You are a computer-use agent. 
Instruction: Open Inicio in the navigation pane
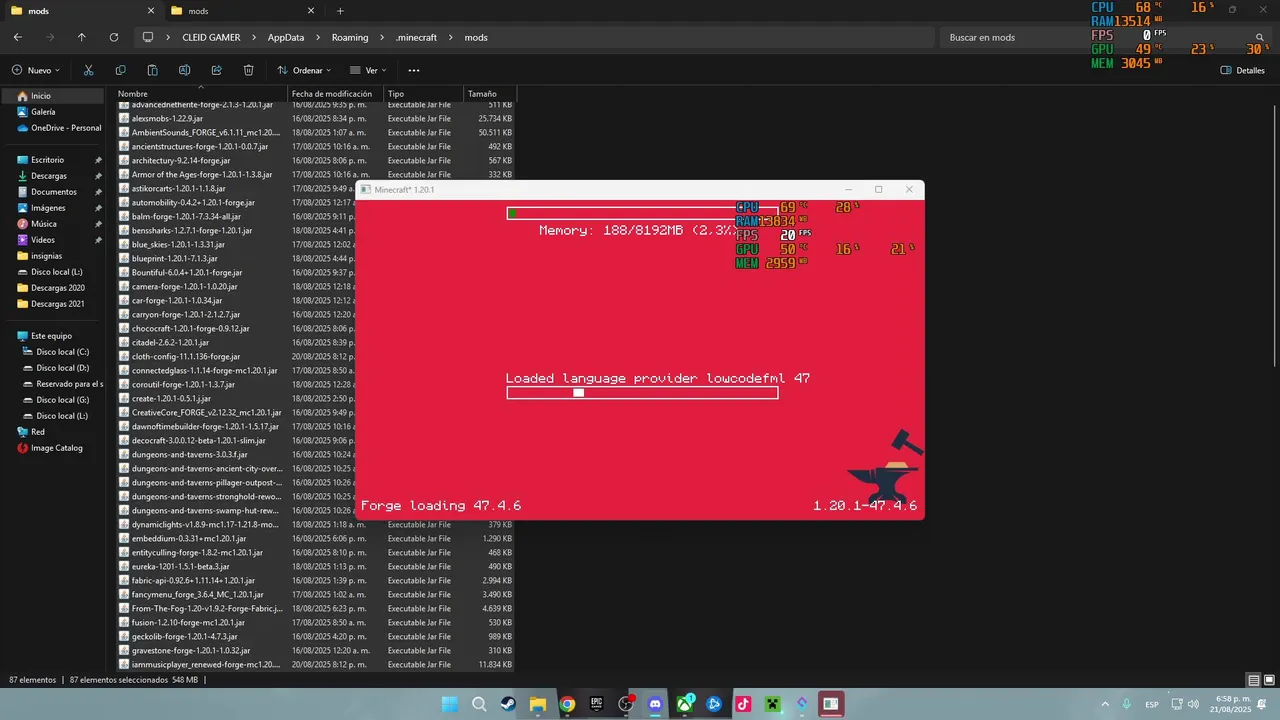[52, 96]
